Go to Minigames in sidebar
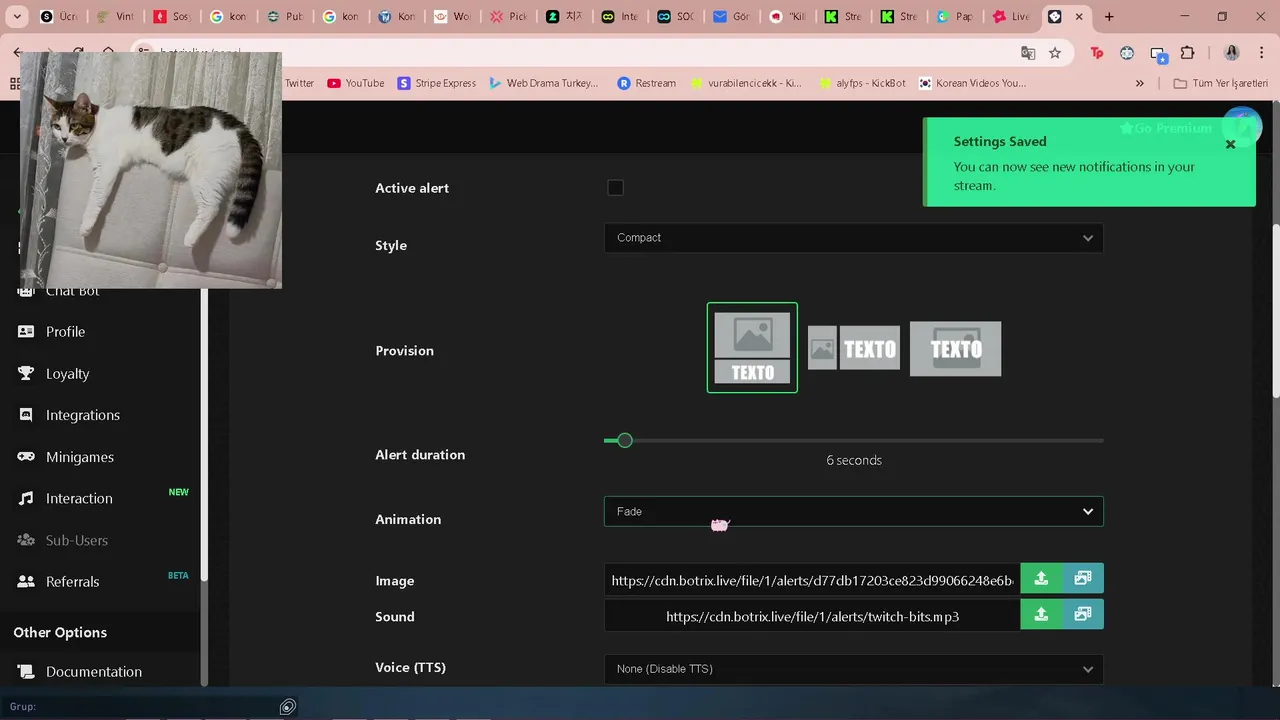This screenshot has height=720, width=1280. tap(80, 457)
